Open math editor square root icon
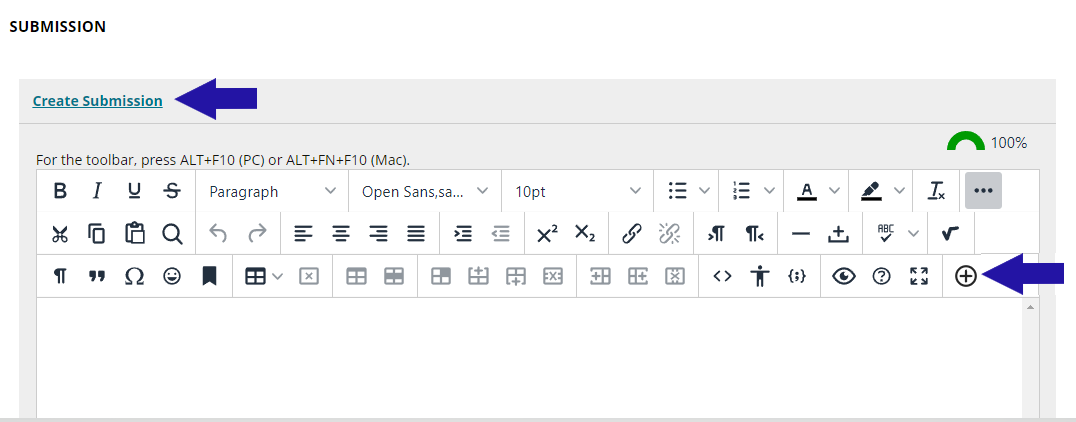 click(x=950, y=234)
